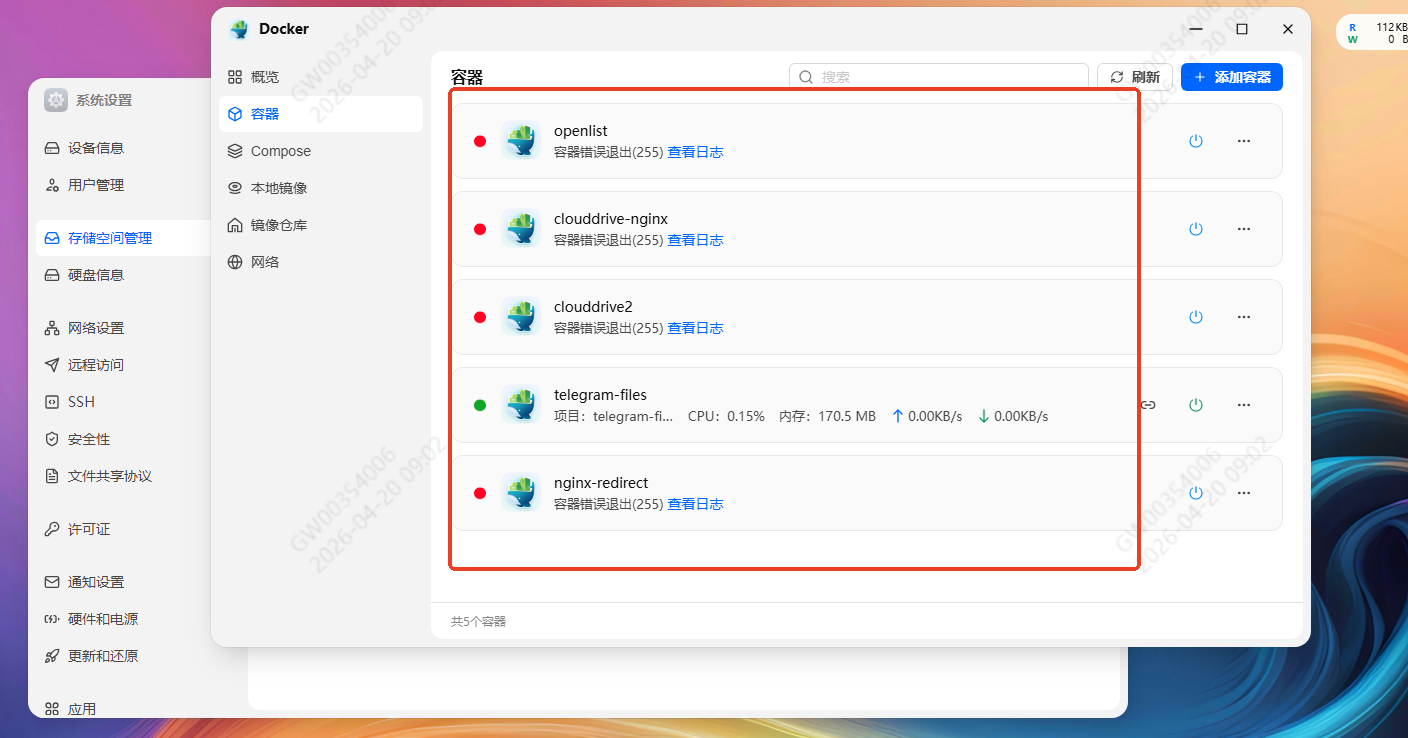Click the nginx-redirect container image icon
1408x738 pixels.
click(x=521, y=493)
